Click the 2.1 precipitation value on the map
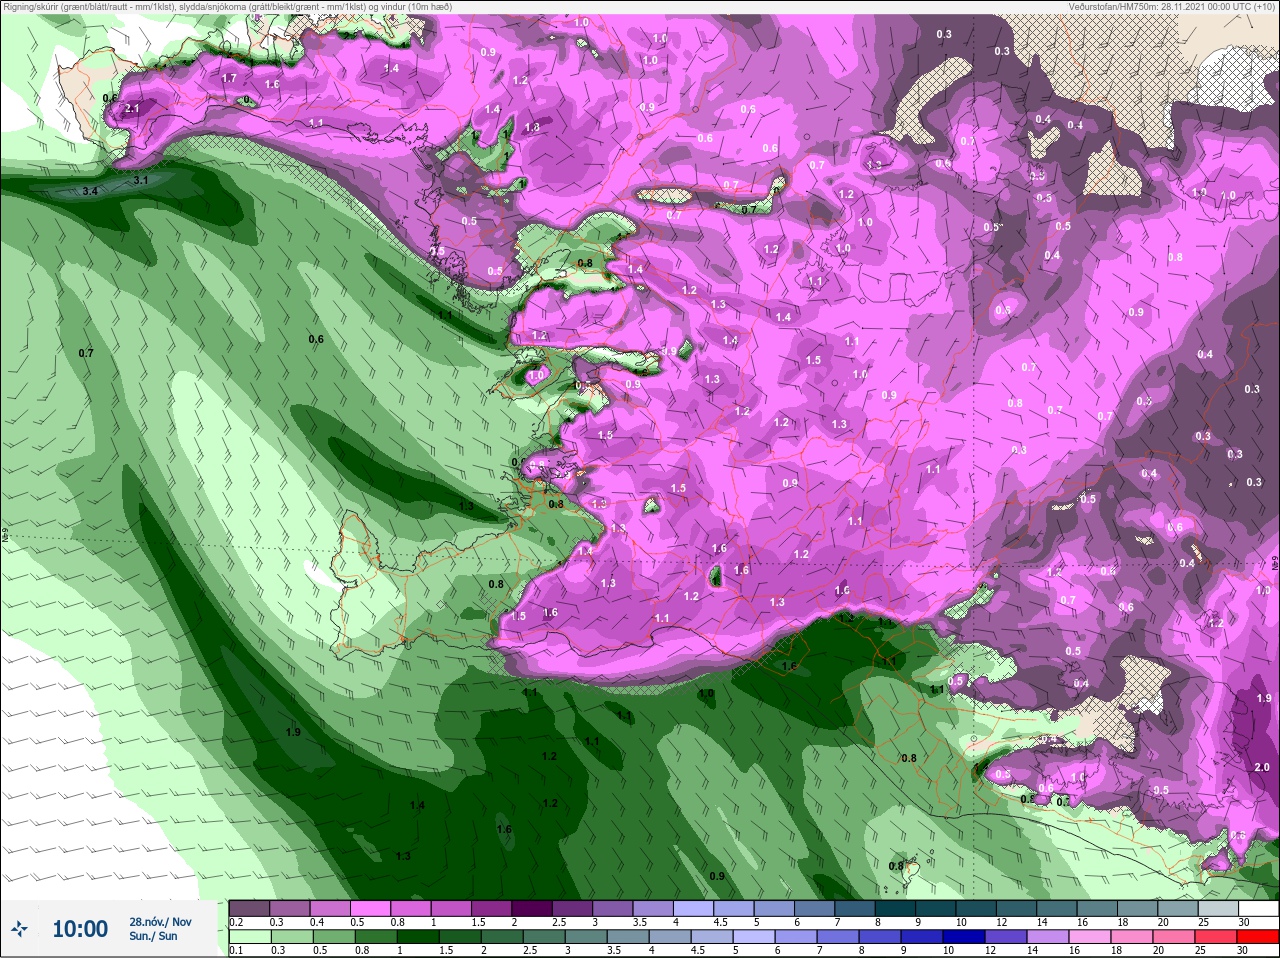Viewport: 1280px width, 958px height. coord(132,108)
